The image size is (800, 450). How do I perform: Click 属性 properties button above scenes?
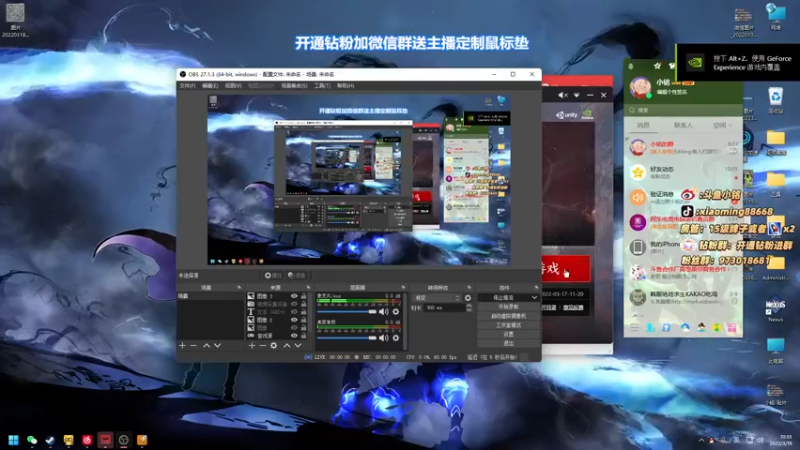click(x=273, y=276)
